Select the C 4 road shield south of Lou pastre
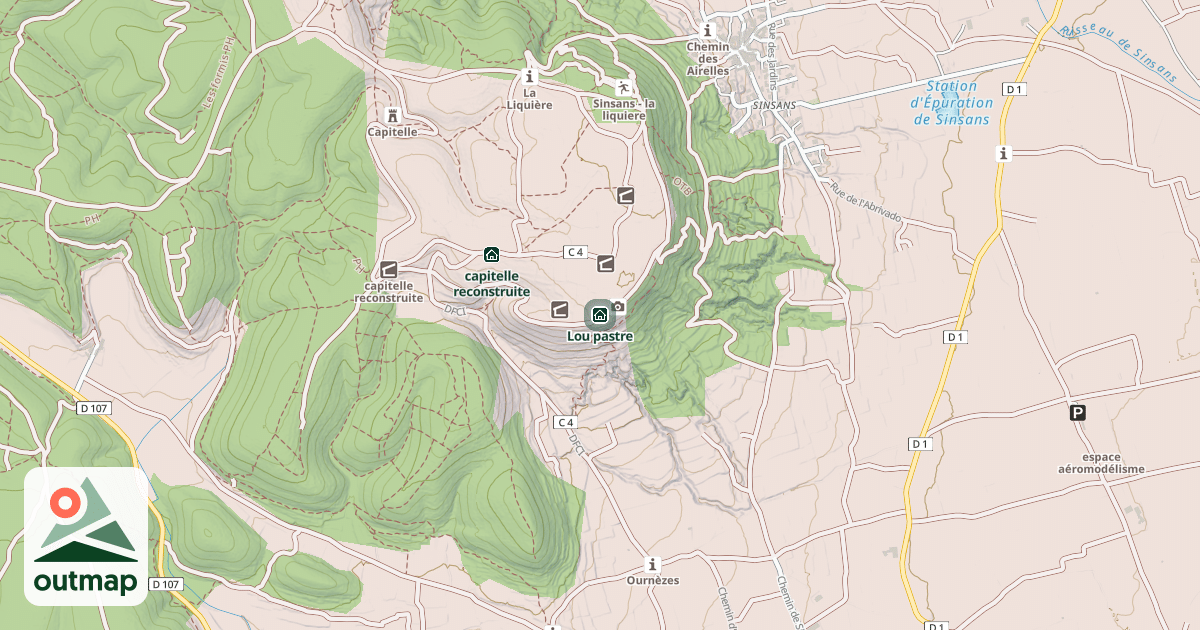1200x630 pixels. [x=565, y=423]
